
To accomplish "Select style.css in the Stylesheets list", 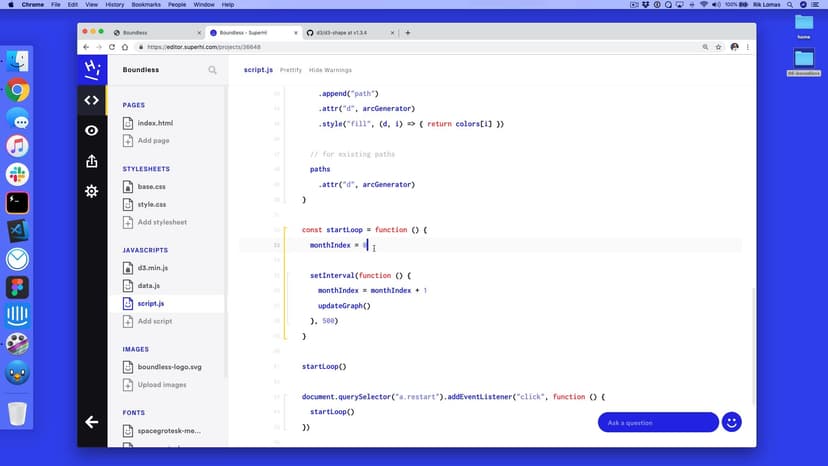I will 152,204.
